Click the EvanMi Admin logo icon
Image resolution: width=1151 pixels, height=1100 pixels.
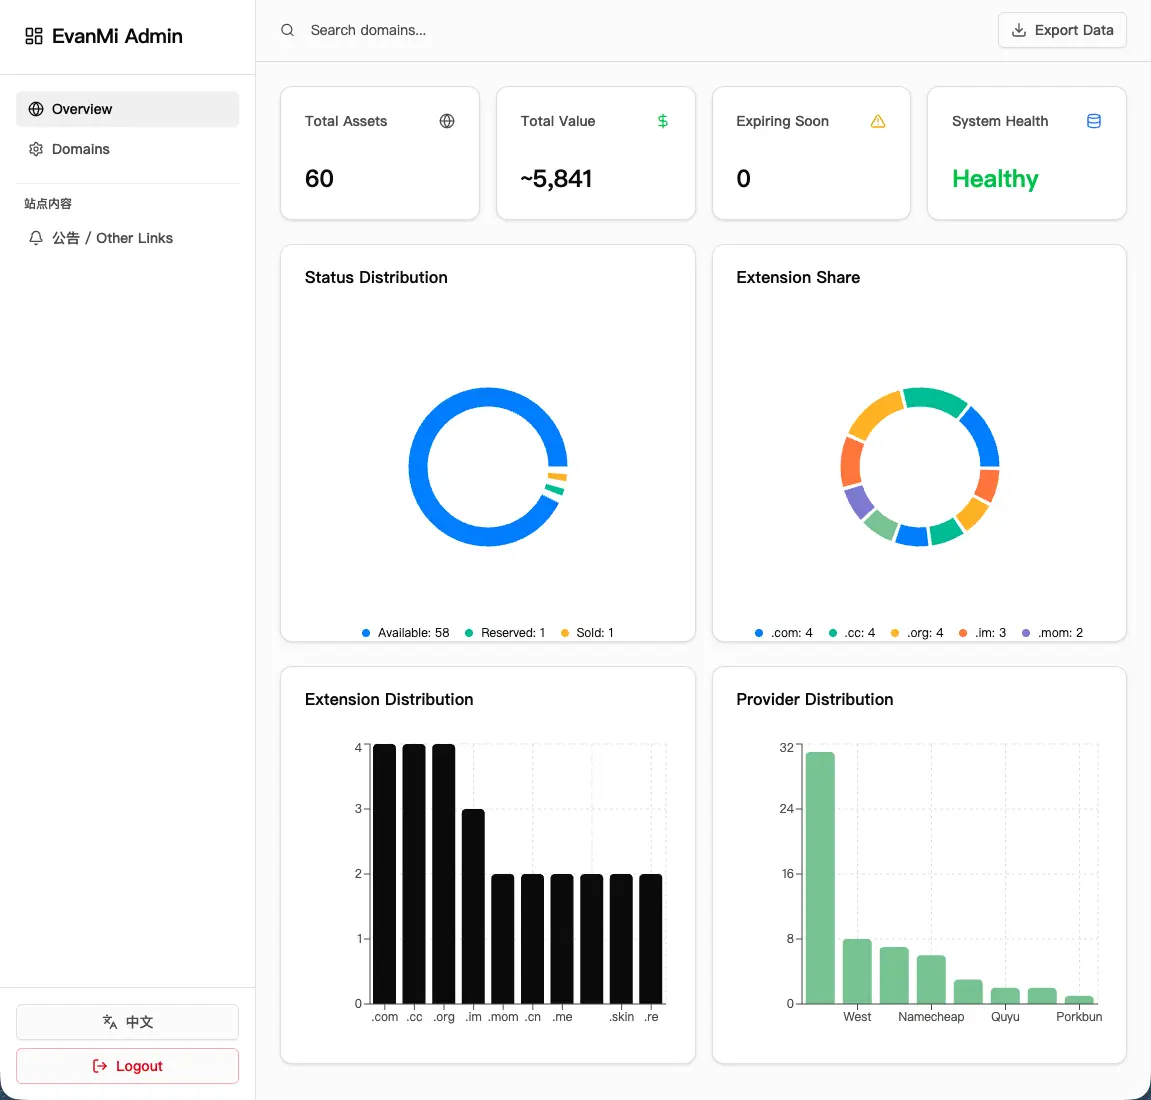[34, 36]
